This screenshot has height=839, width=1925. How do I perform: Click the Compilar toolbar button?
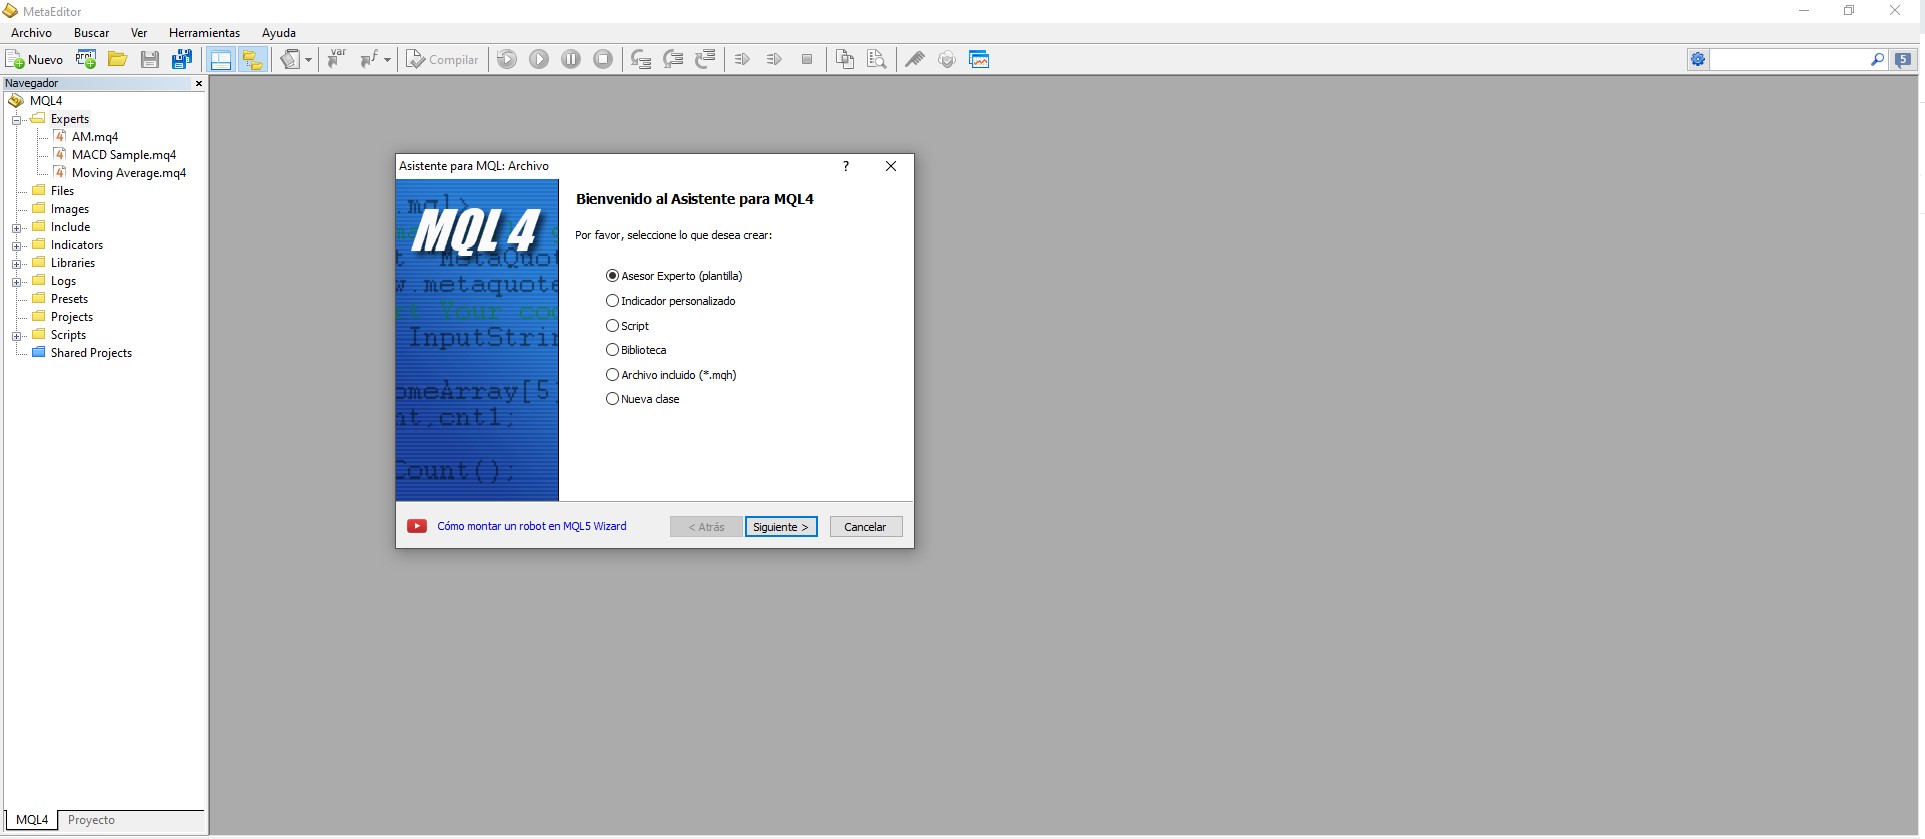(x=442, y=60)
